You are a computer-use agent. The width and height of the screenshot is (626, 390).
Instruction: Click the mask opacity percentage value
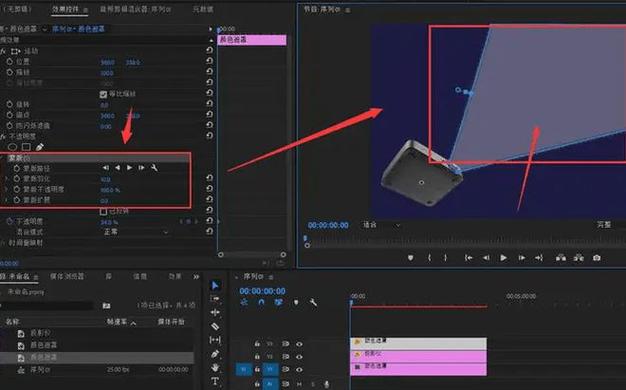coord(110,190)
